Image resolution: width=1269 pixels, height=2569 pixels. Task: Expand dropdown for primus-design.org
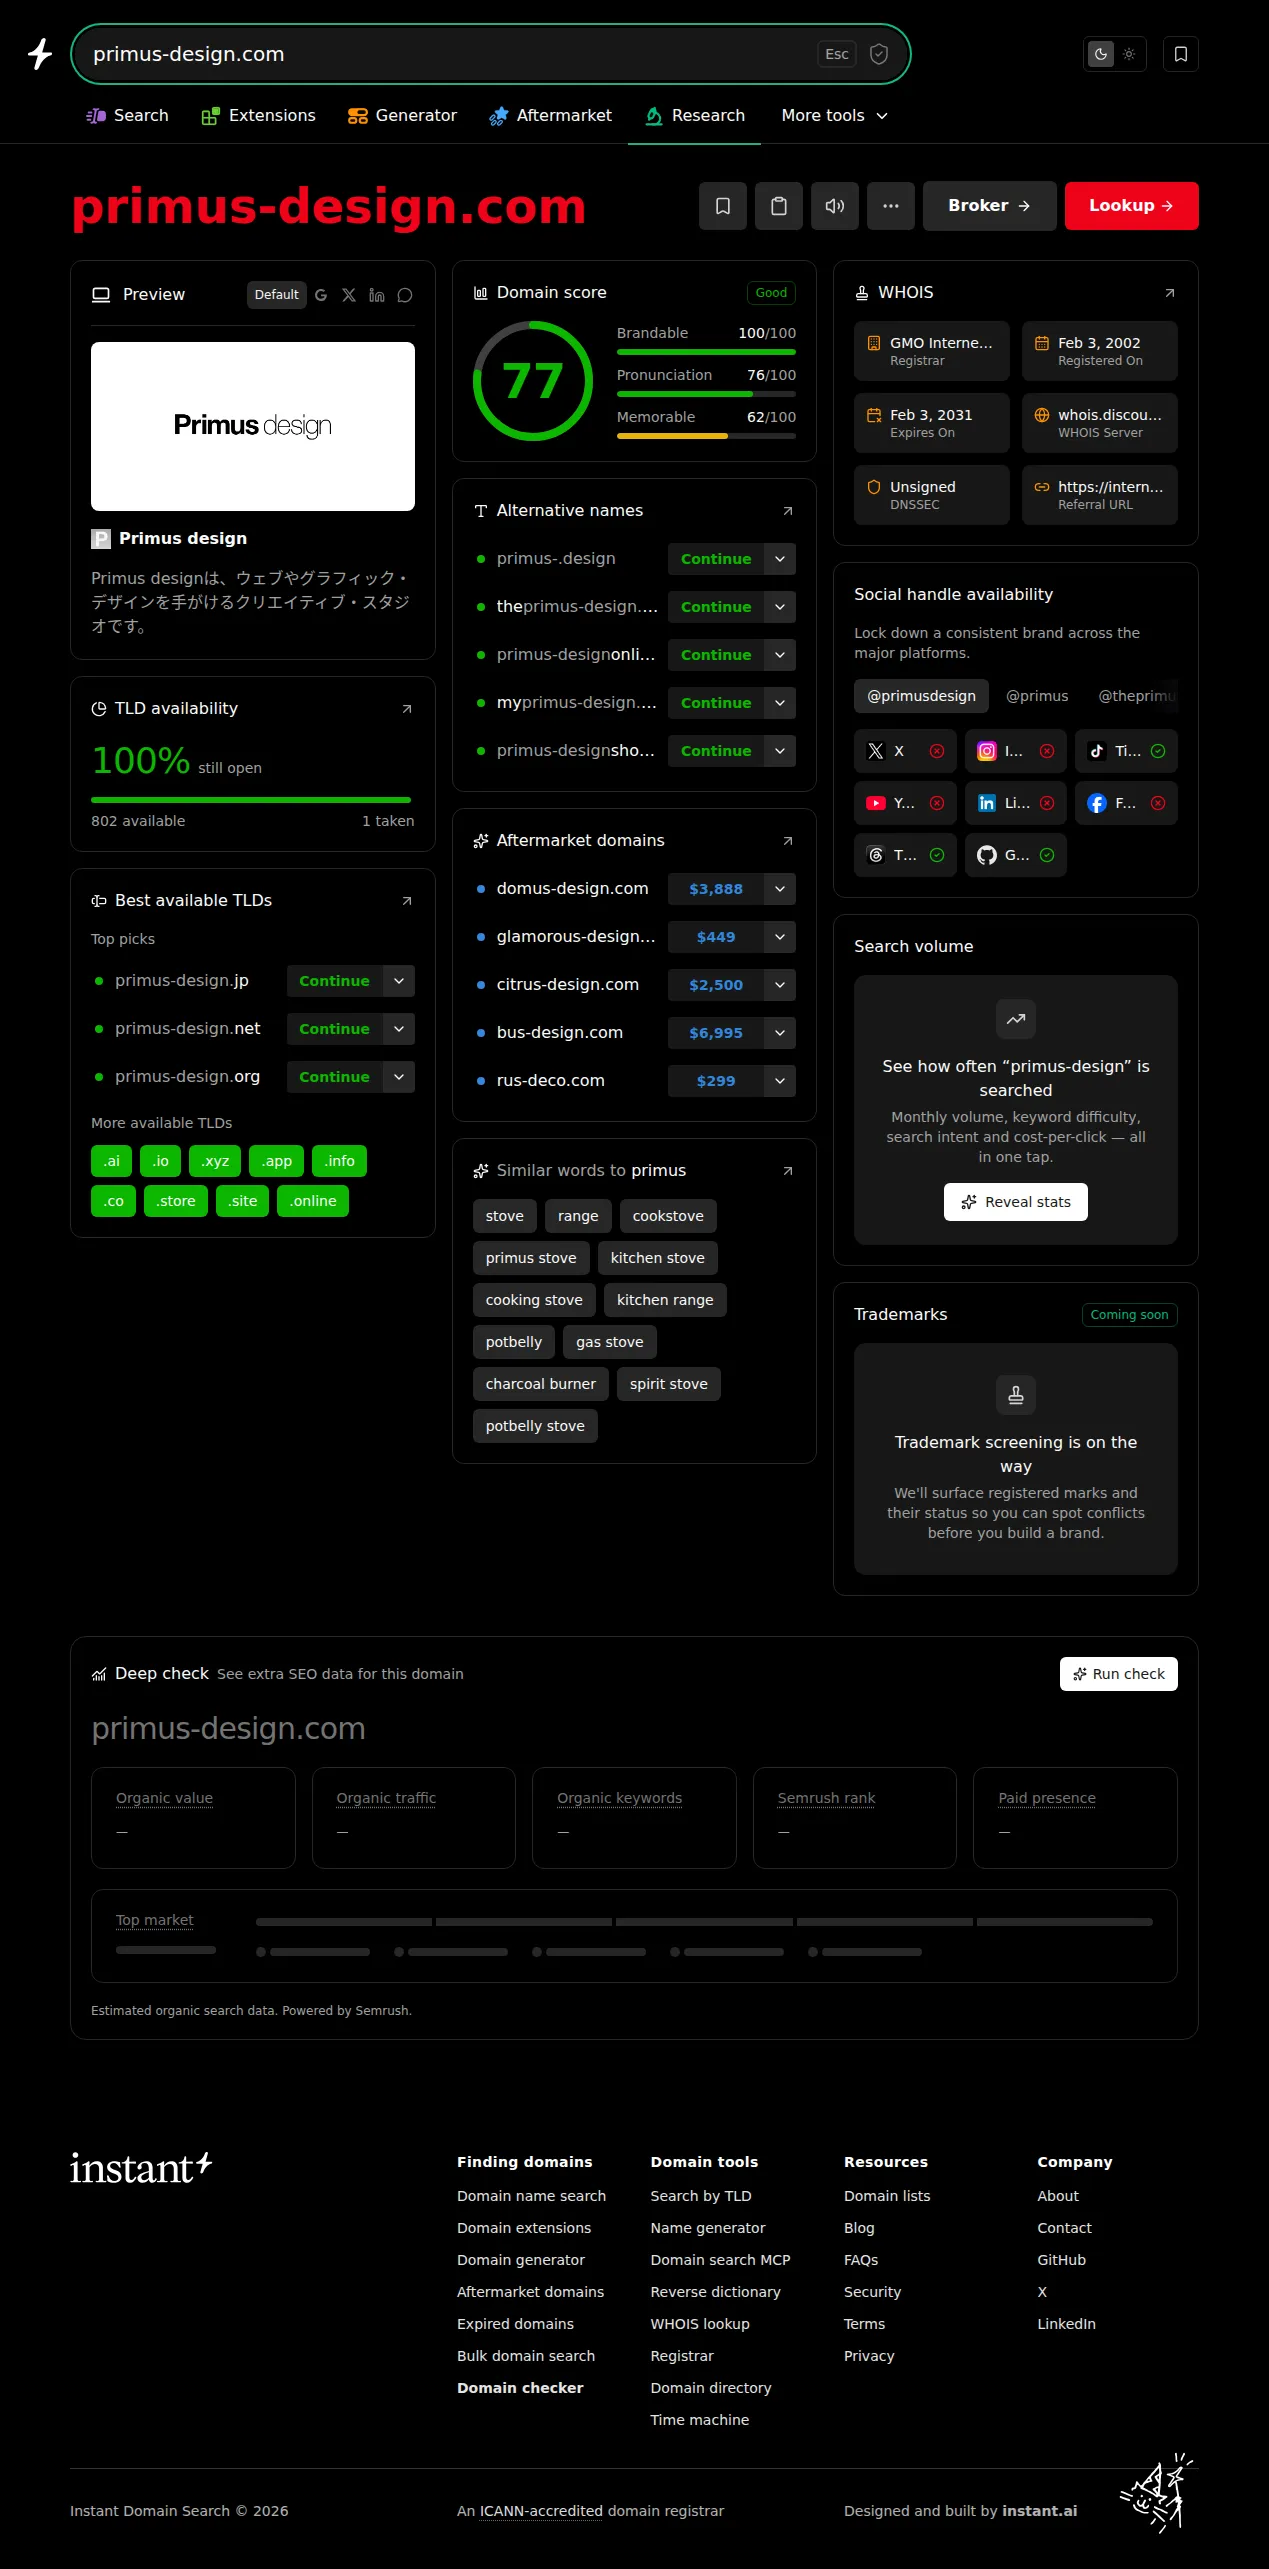(399, 1077)
